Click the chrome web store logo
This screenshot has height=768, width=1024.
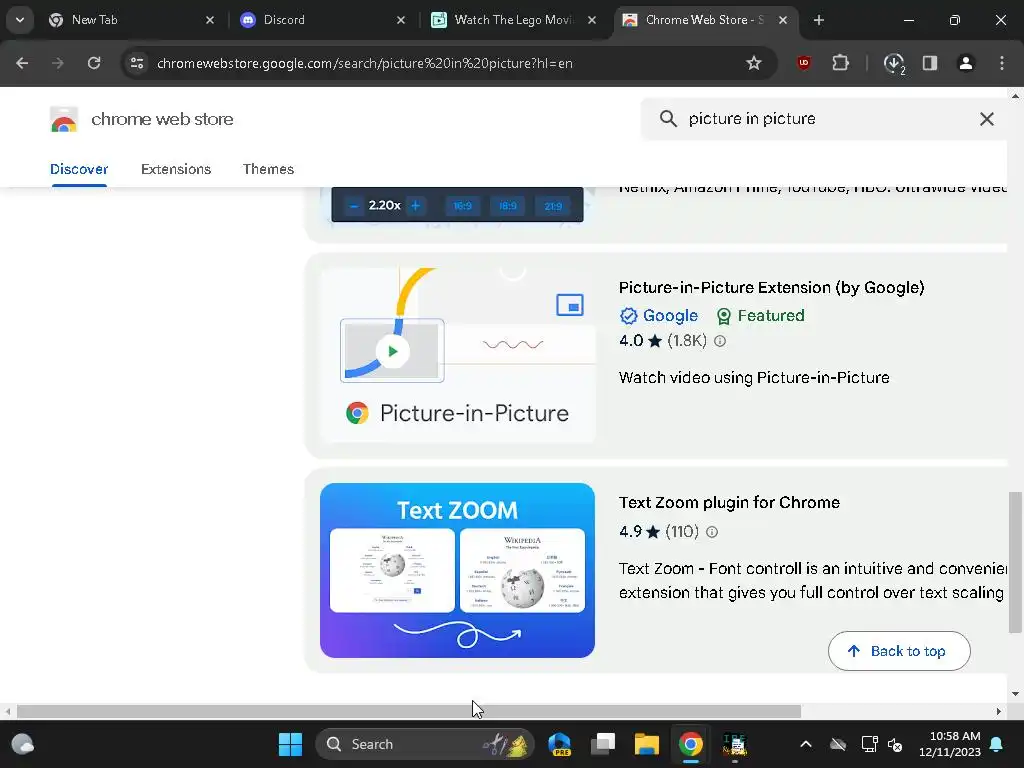point(142,120)
